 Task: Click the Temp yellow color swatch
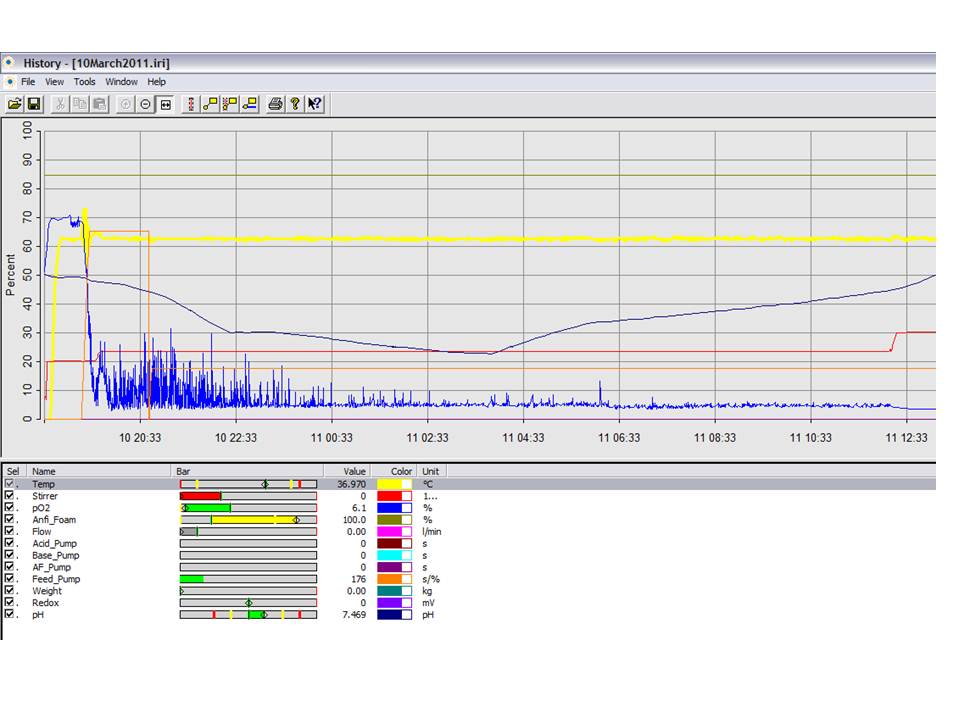click(388, 484)
